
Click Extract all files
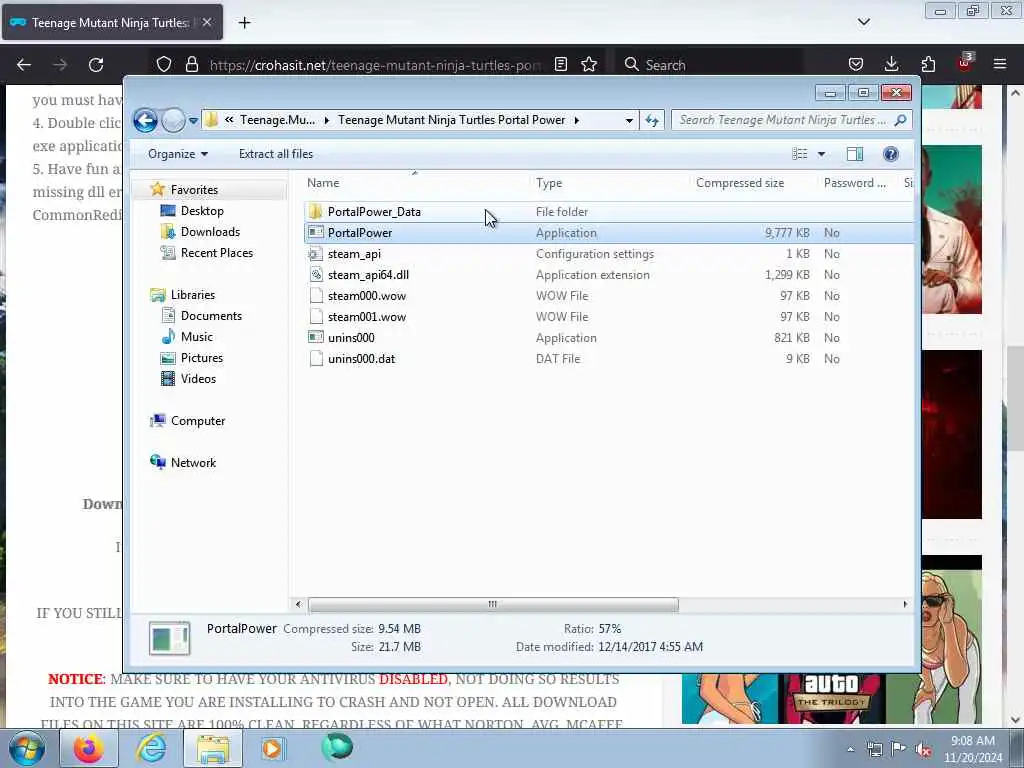coord(276,154)
